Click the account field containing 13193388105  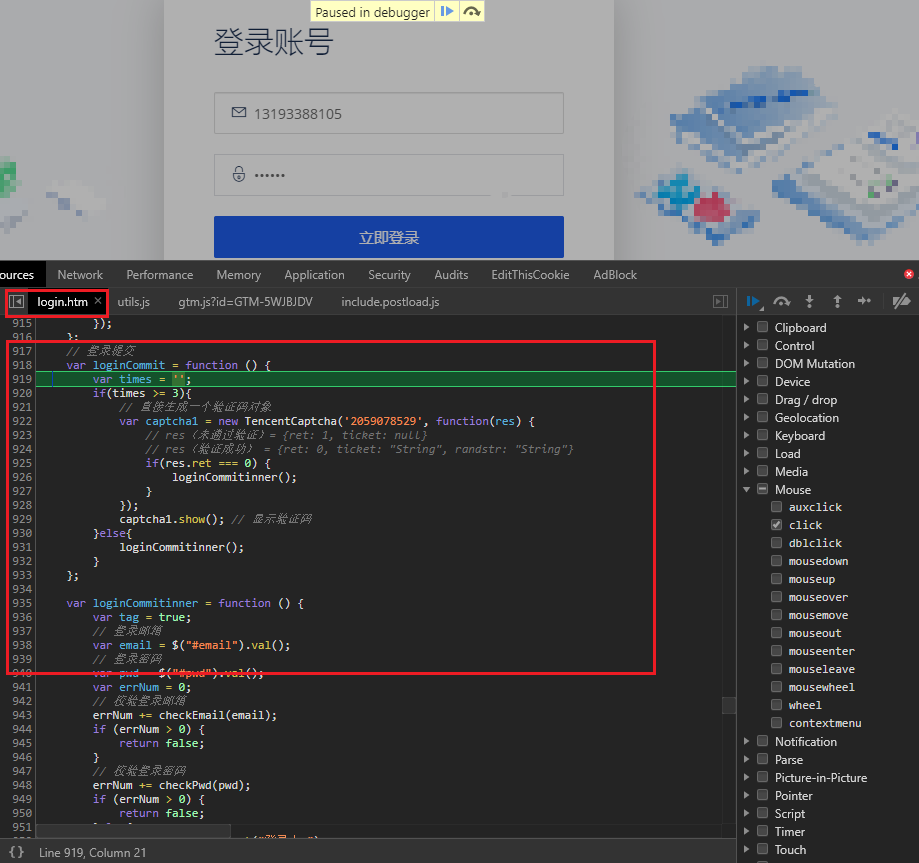[x=389, y=113]
